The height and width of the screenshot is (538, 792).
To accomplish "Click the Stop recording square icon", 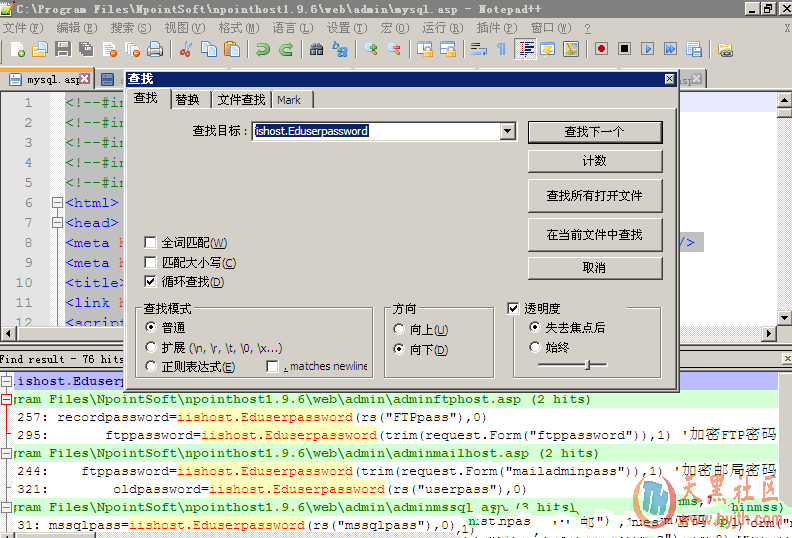I will 624,49.
